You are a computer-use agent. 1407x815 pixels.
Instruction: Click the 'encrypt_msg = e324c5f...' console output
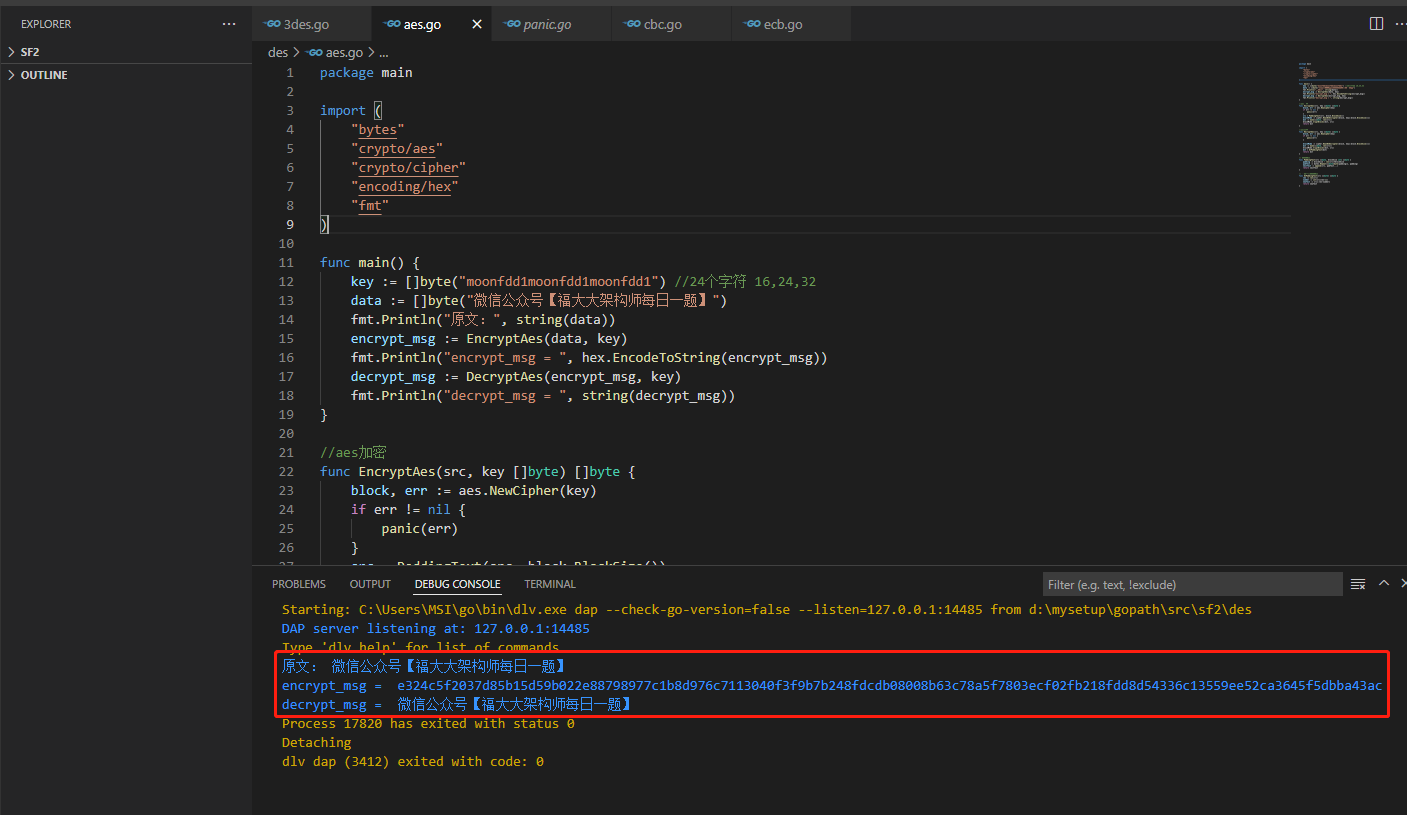coord(832,685)
